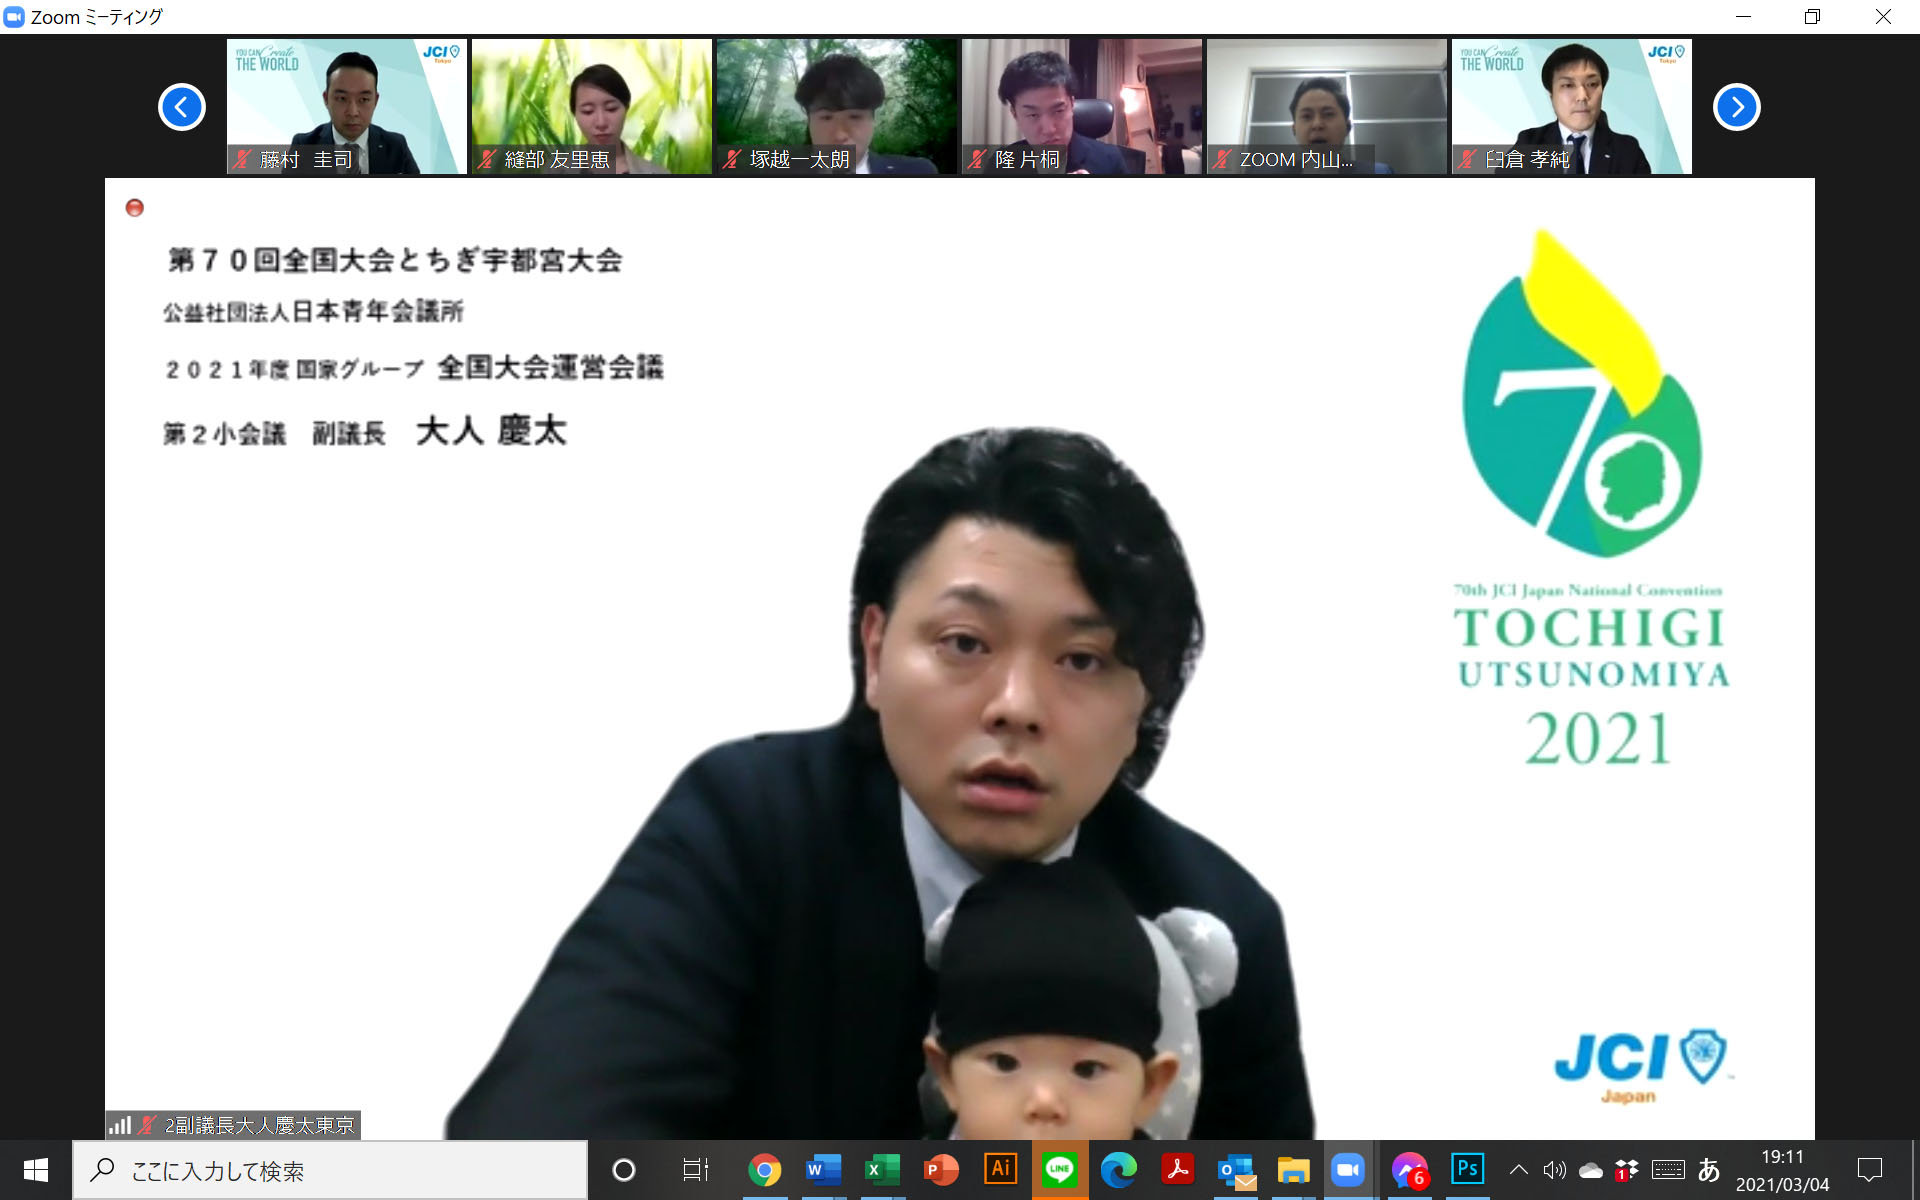Open the volume control in tray
This screenshot has width=1920, height=1200.
tap(1554, 1169)
